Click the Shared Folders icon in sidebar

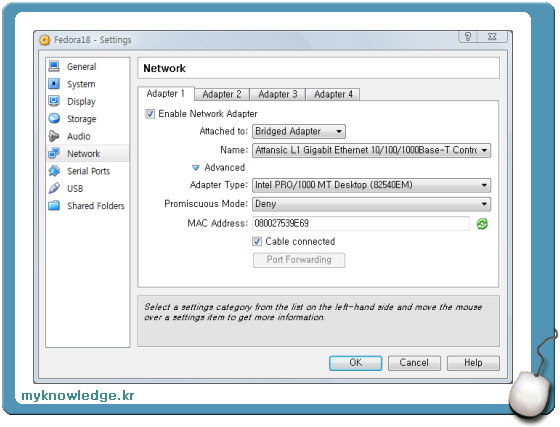point(54,205)
